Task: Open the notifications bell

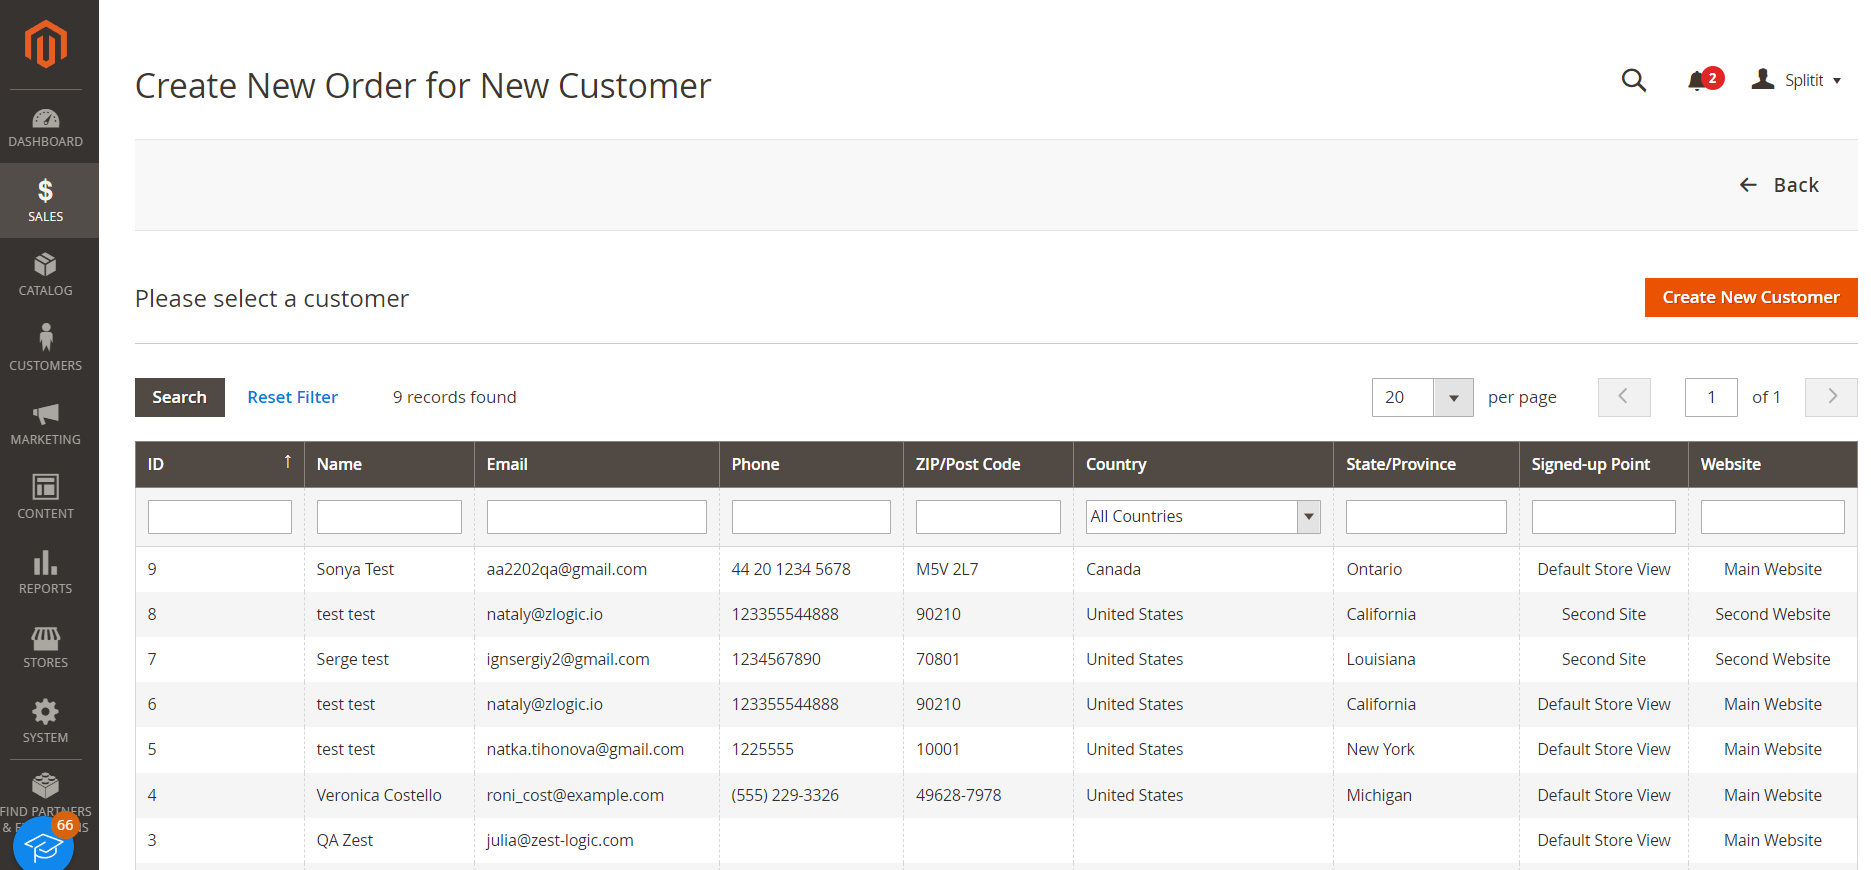Action: point(1704,80)
